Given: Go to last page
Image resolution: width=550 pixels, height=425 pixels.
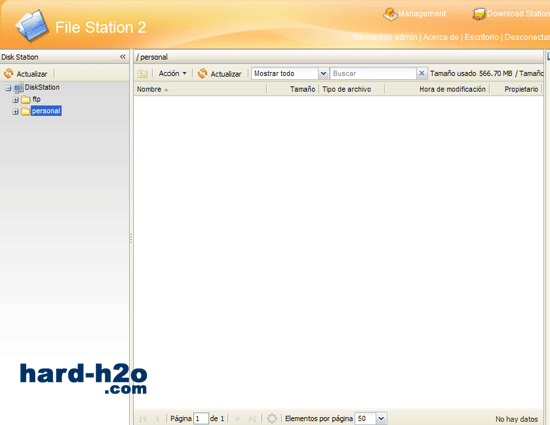Looking at the screenshot, I should click(252, 418).
